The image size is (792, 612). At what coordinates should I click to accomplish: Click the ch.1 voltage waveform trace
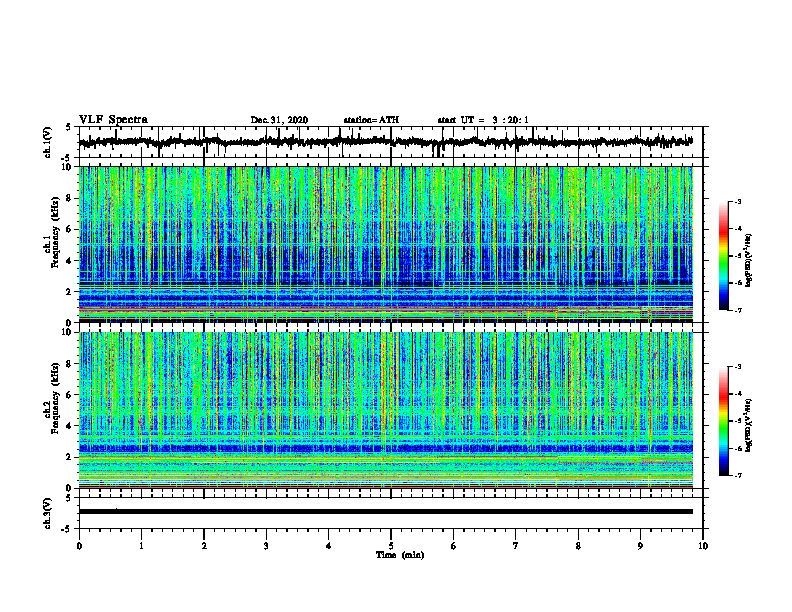tap(385, 142)
